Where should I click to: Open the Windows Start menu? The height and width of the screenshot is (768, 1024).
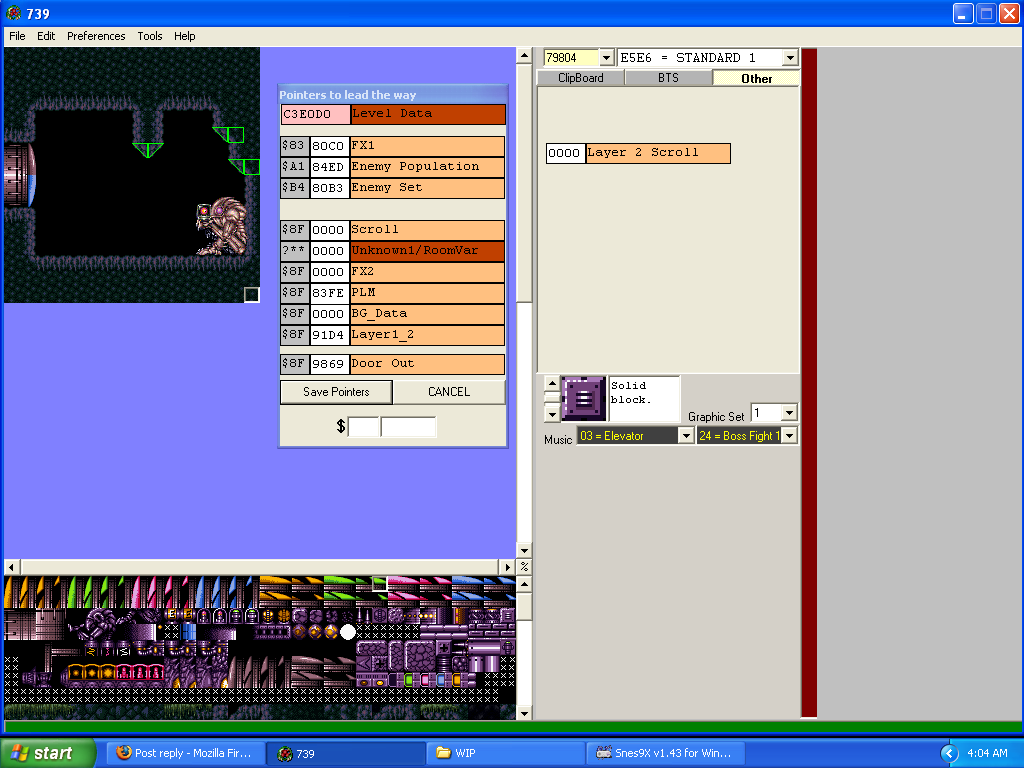coord(47,753)
